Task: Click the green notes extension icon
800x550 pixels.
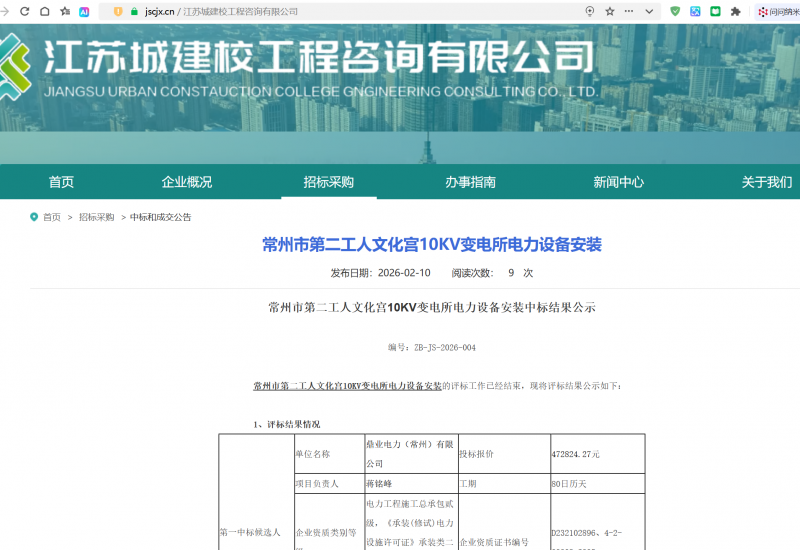Action: click(x=715, y=11)
